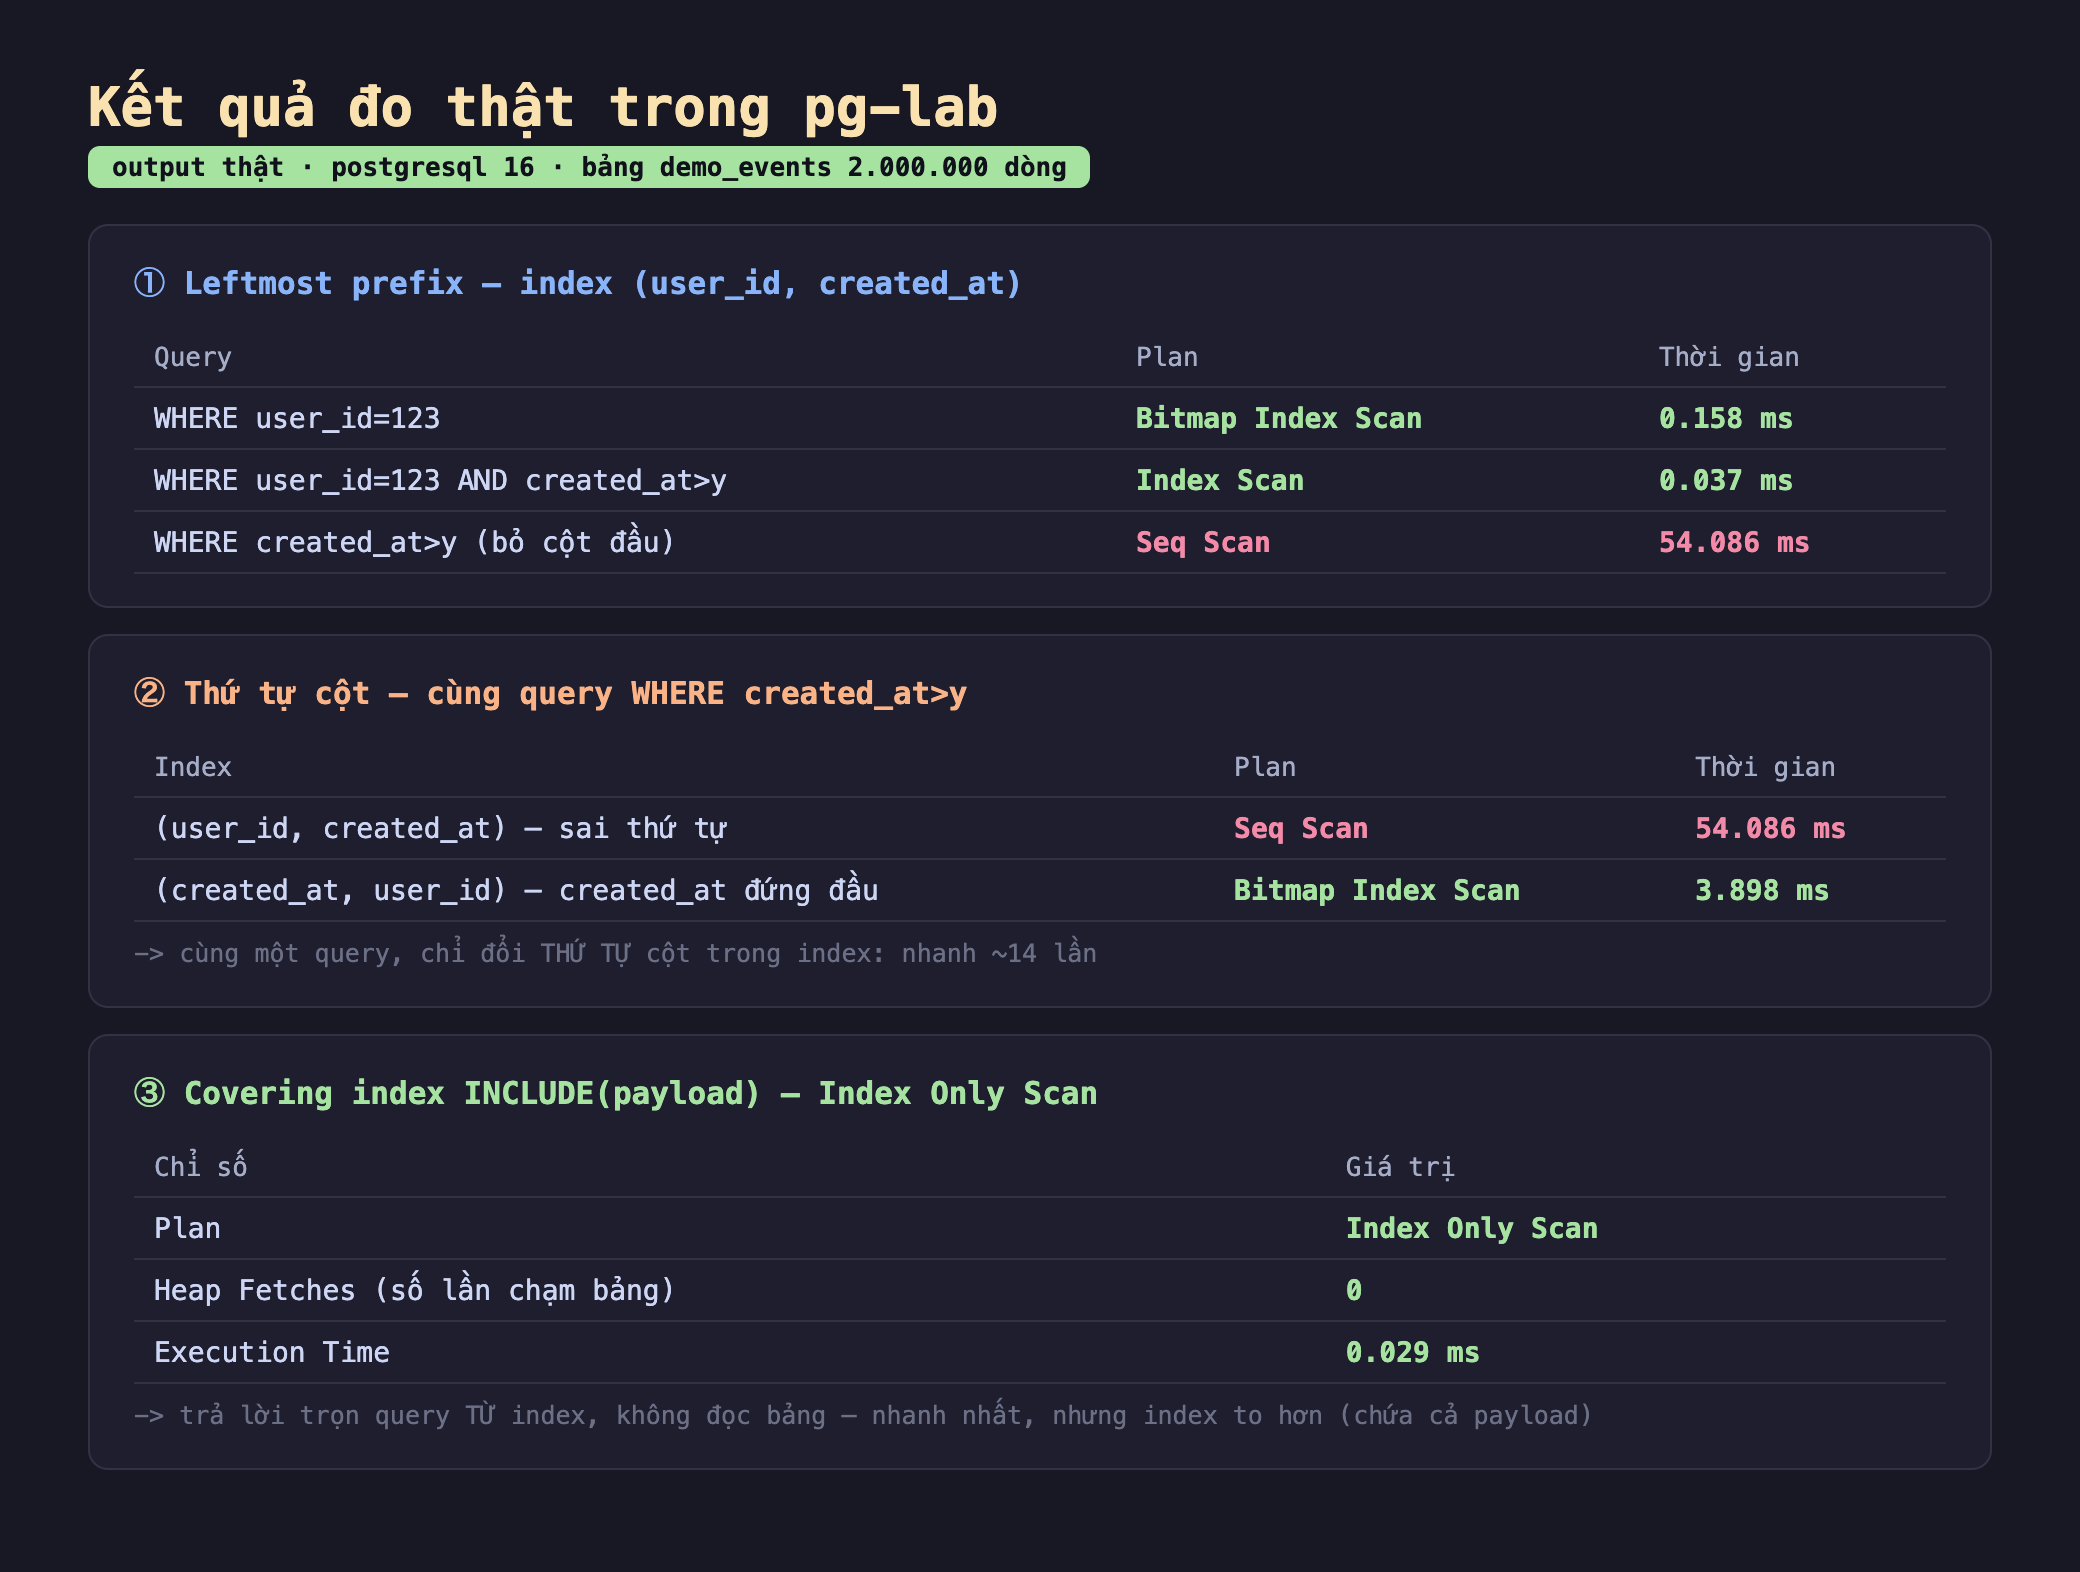Click the note ending 'nhanh ~14 lần'
2080x1572 pixels.
pyautogui.click(x=616, y=953)
